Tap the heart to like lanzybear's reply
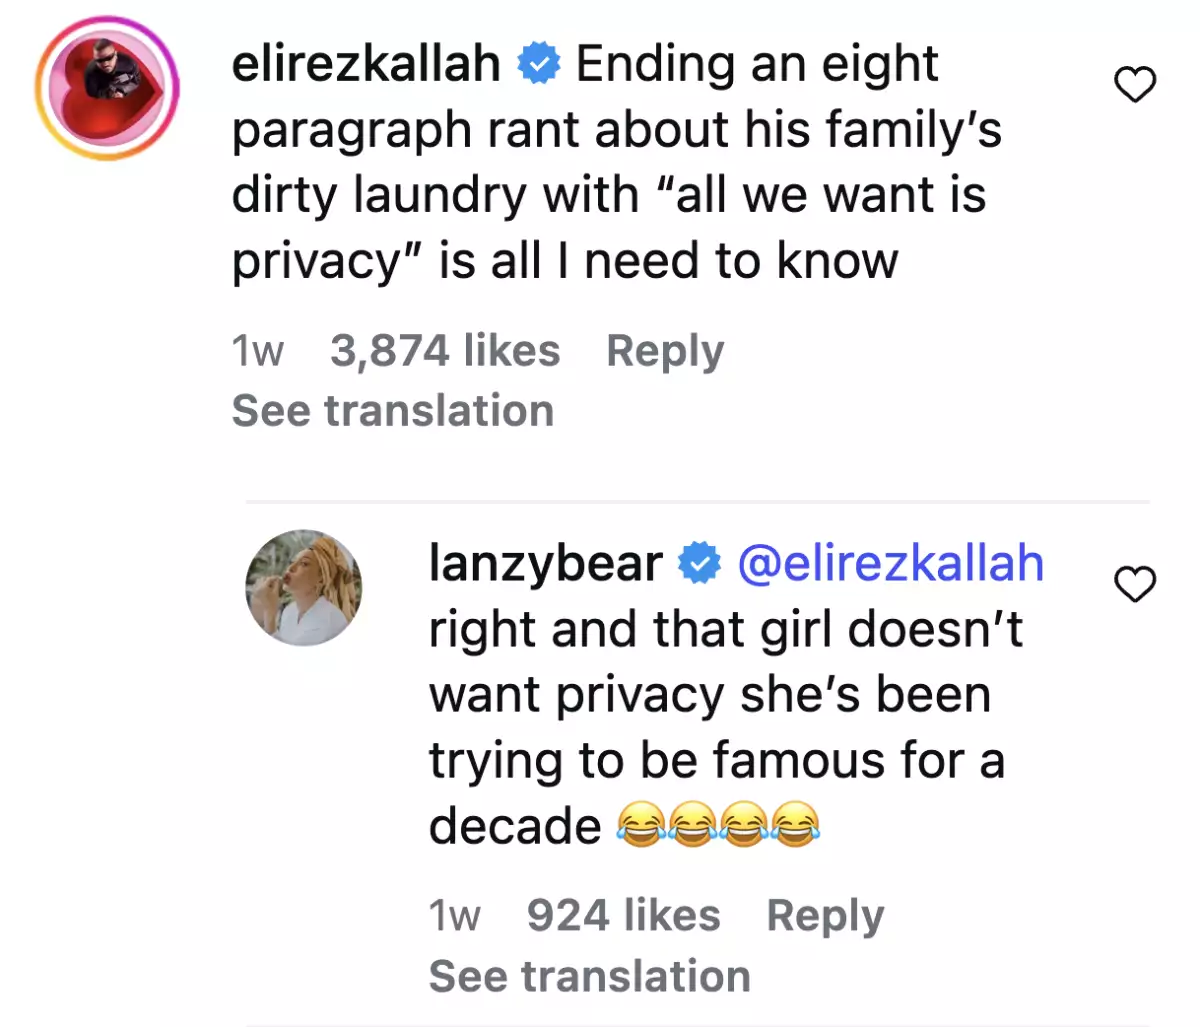 1135,586
